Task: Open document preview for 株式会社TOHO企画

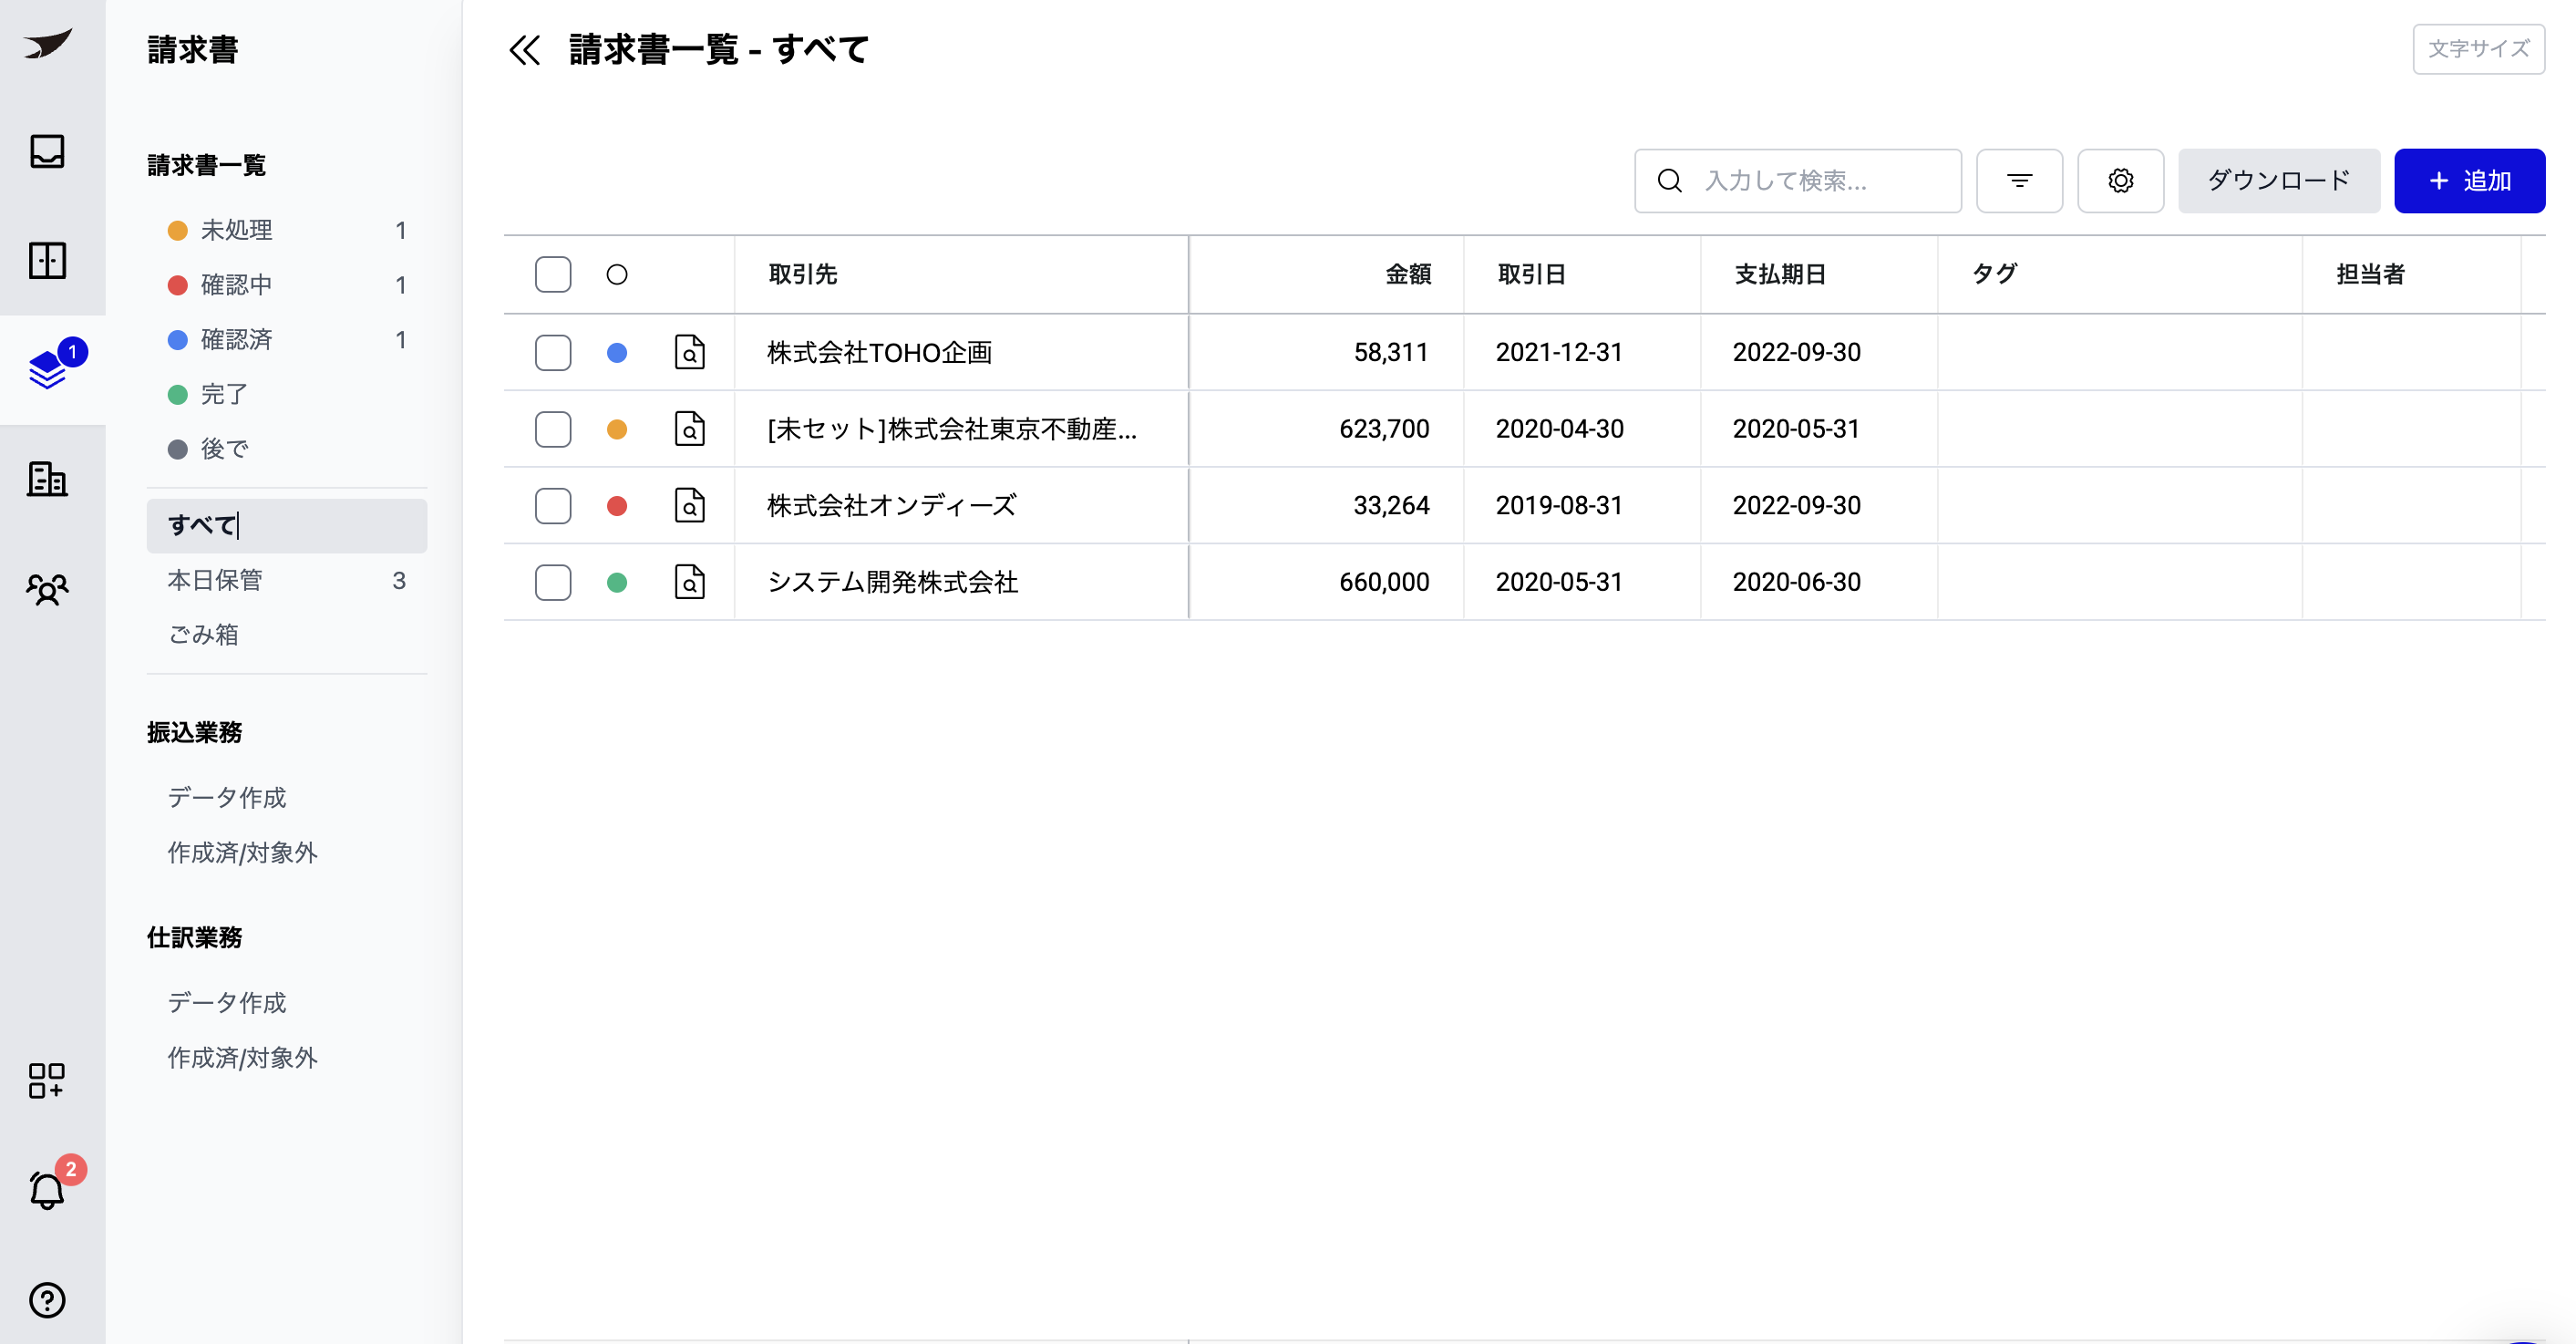Action: click(689, 352)
